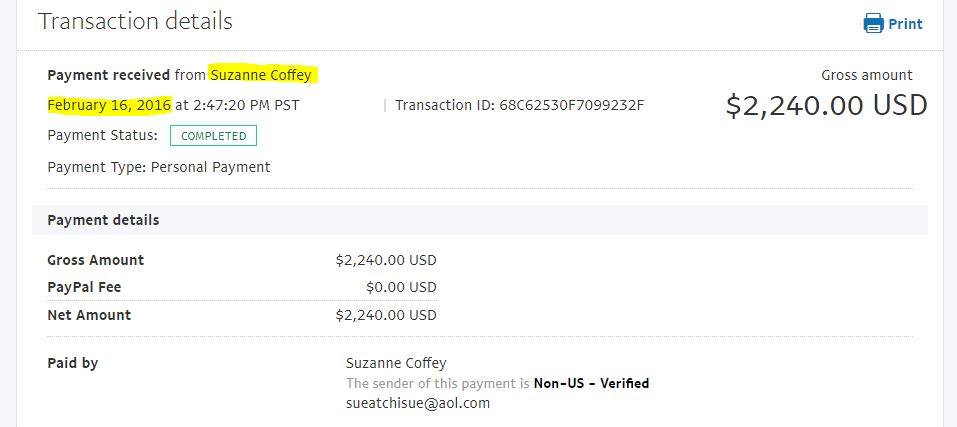Open the Print link

905,24
